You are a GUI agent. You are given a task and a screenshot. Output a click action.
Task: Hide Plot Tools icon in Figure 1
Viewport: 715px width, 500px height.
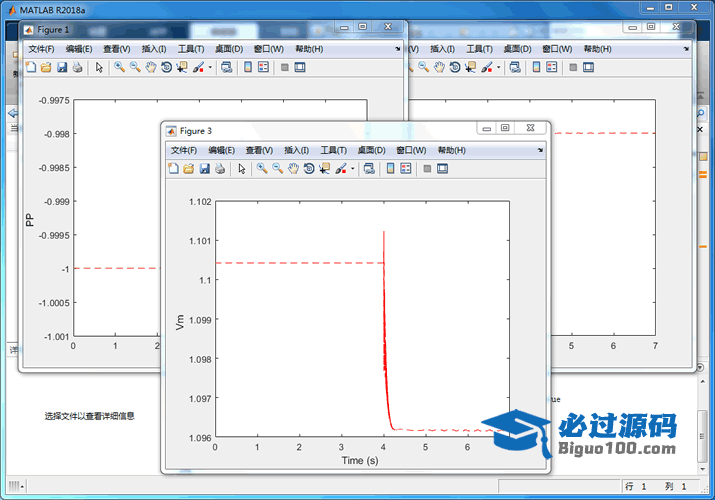point(285,68)
